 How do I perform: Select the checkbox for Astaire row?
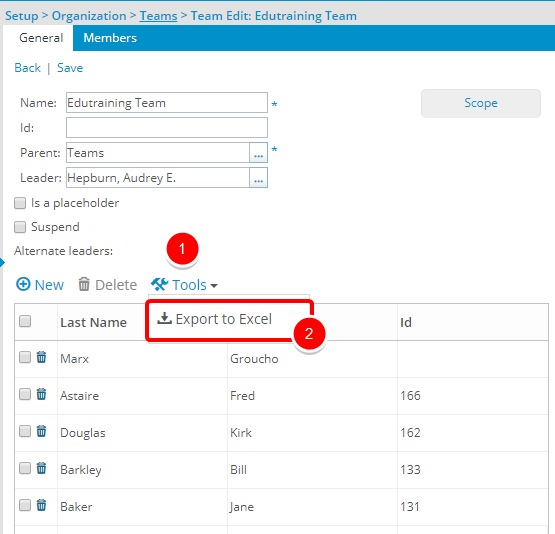(x=25, y=394)
